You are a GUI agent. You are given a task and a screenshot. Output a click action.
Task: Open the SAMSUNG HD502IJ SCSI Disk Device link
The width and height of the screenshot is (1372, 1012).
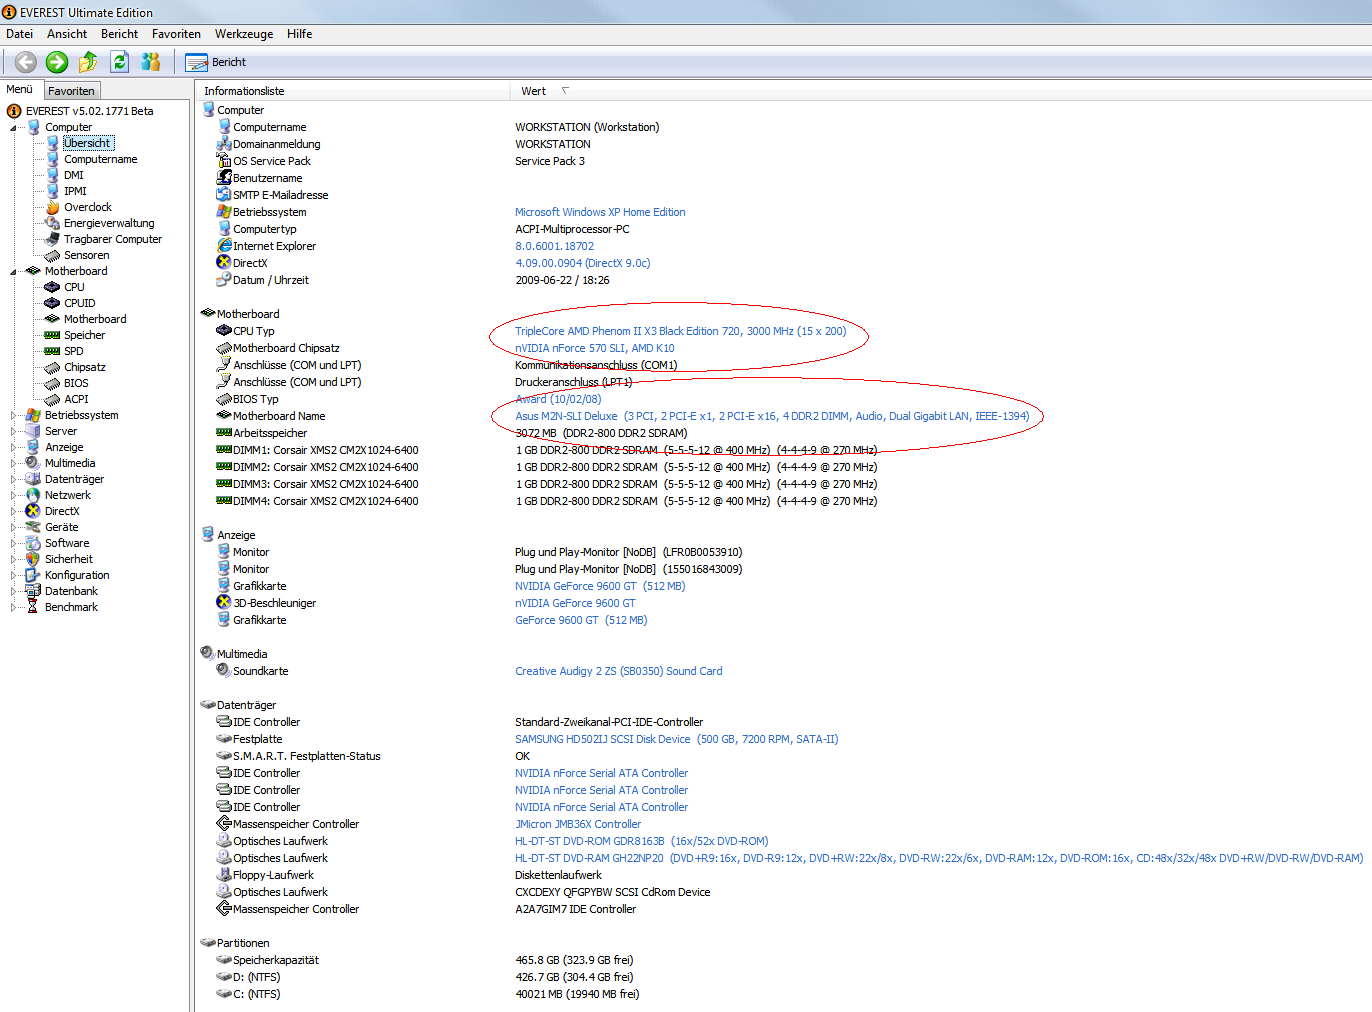tap(676, 739)
